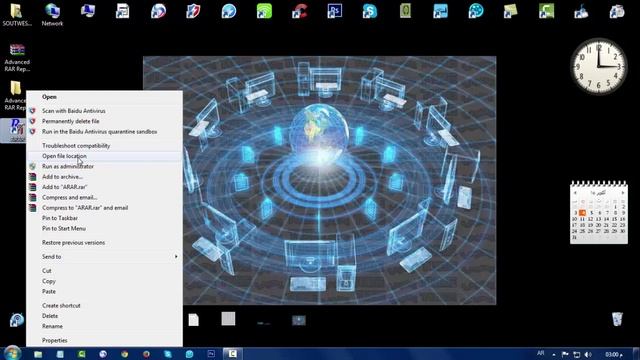Click Rename in the context menu
Viewport: 640px width, 360px height.
(104, 327)
